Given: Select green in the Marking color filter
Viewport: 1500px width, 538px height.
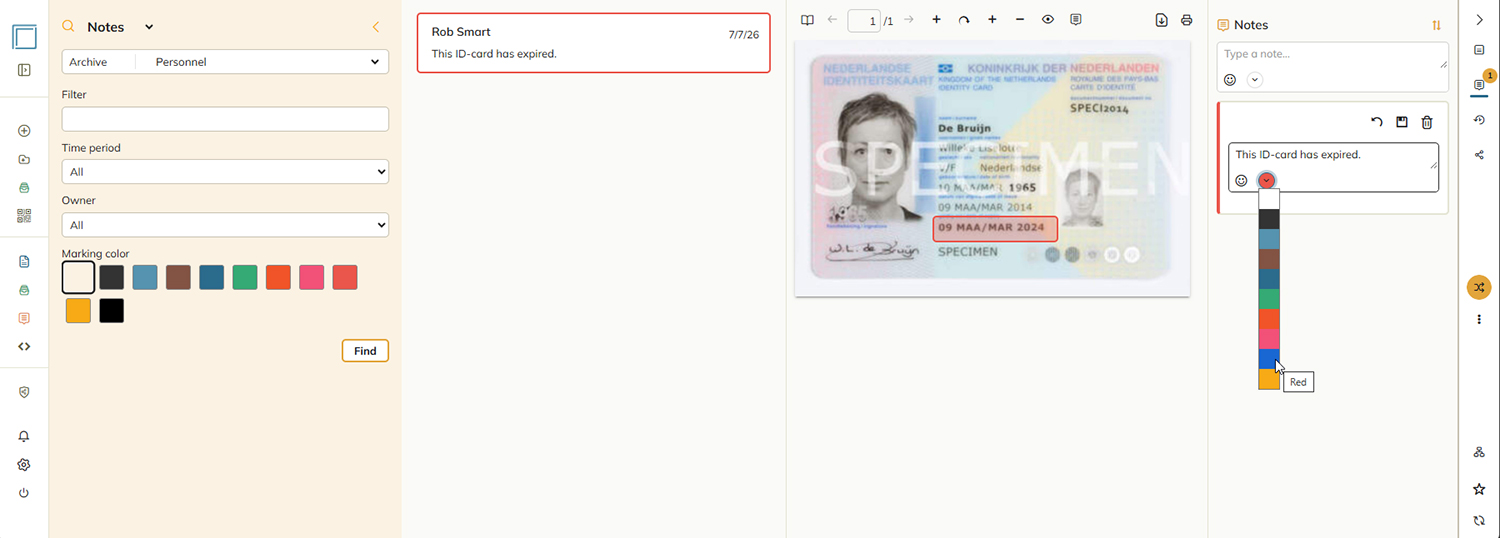Looking at the screenshot, I should click(x=245, y=277).
